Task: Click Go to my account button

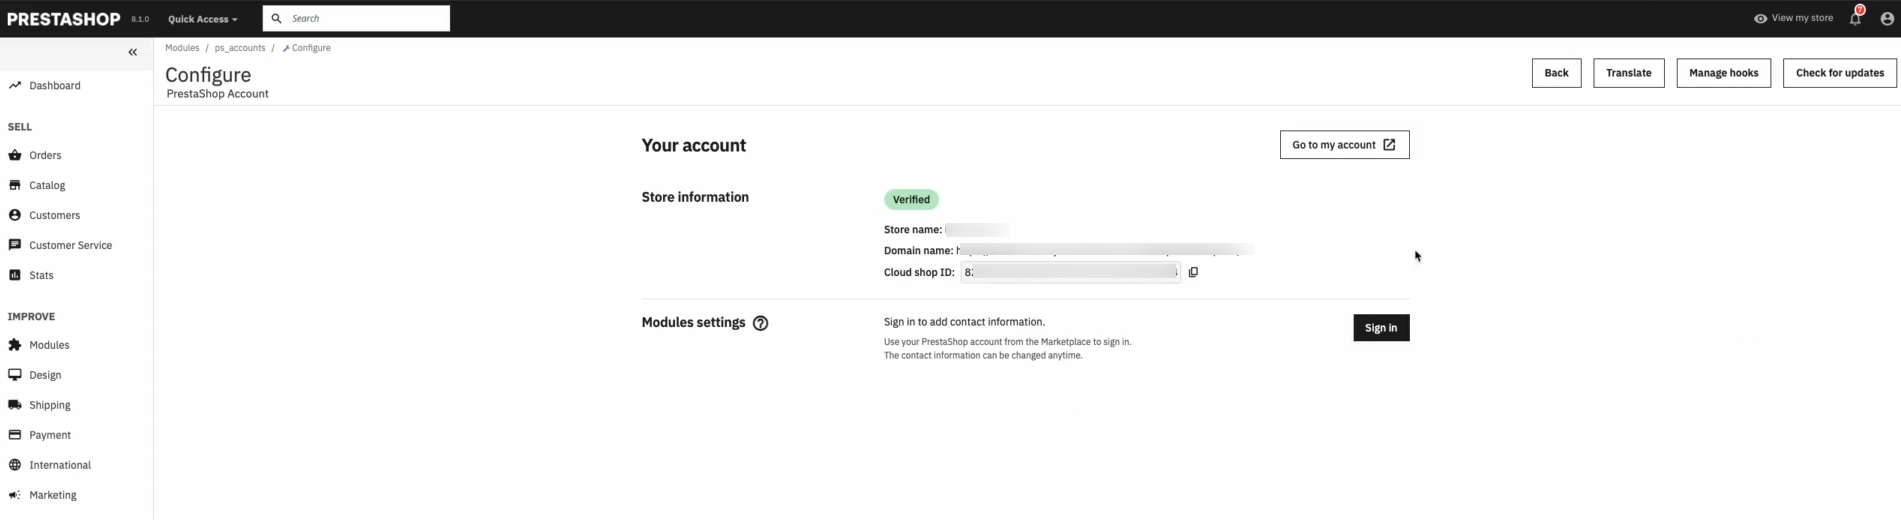Action: (1344, 145)
